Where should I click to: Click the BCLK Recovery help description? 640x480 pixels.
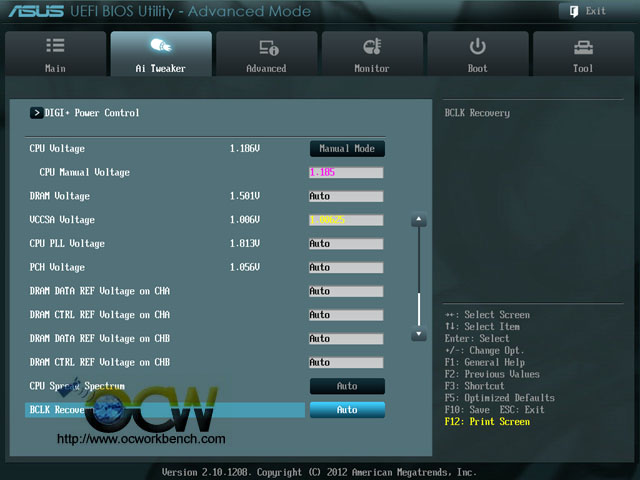tap(477, 113)
